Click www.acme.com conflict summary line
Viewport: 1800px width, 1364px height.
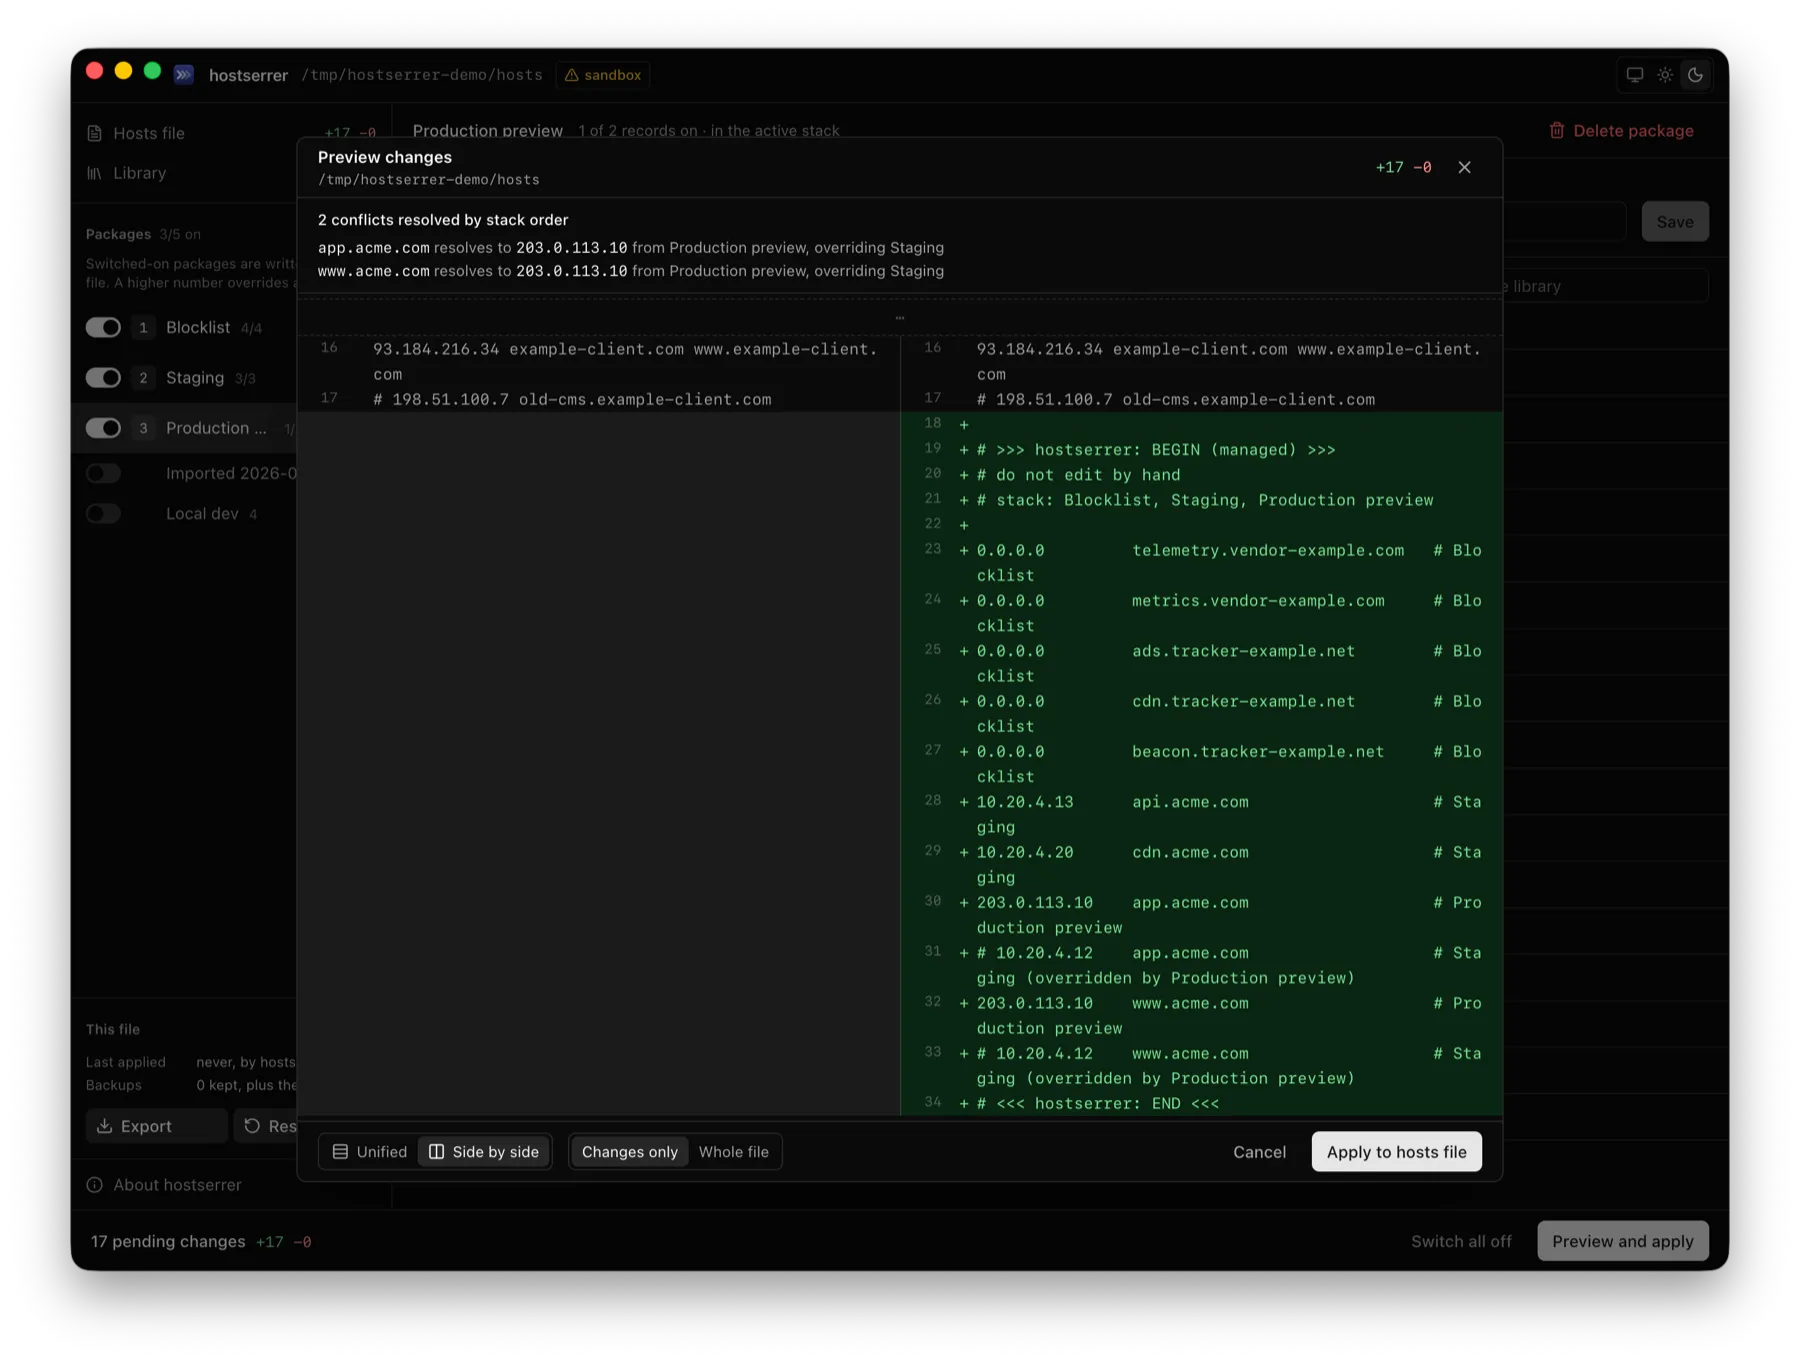point(631,271)
